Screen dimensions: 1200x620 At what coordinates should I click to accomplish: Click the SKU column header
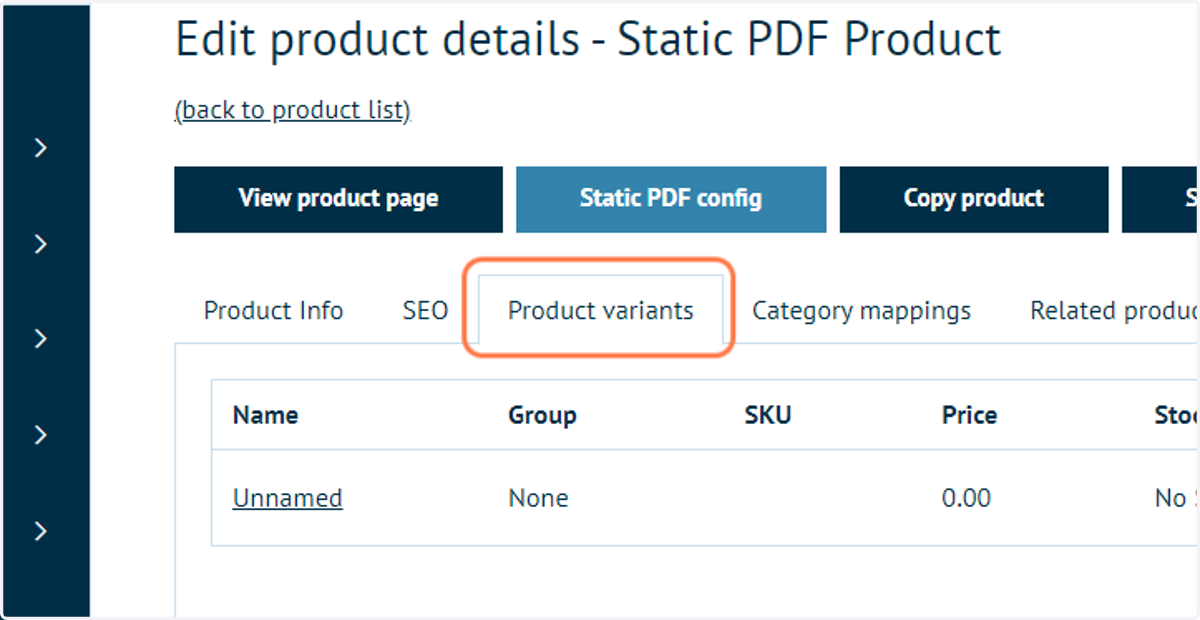[x=768, y=415]
